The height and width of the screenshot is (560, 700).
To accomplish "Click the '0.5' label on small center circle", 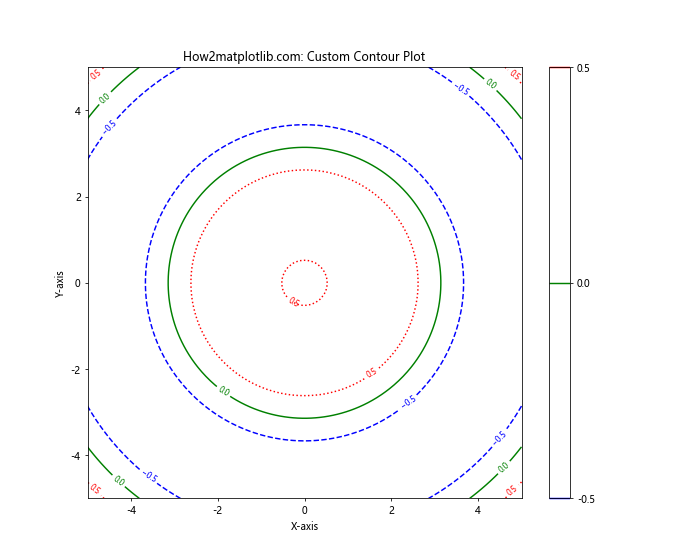I will (x=294, y=302).
